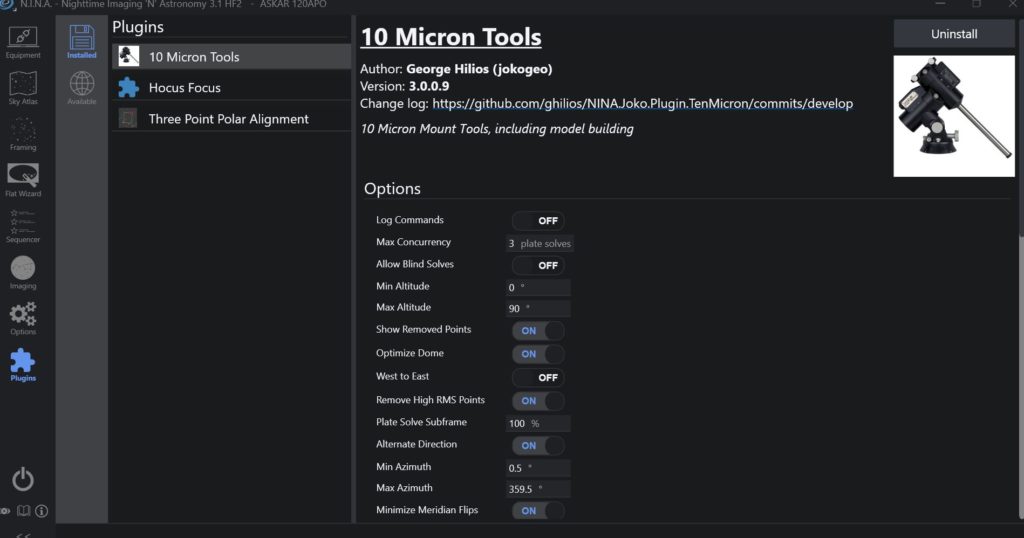
Task: Turn on Allow Blind Solves
Action: (x=538, y=265)
